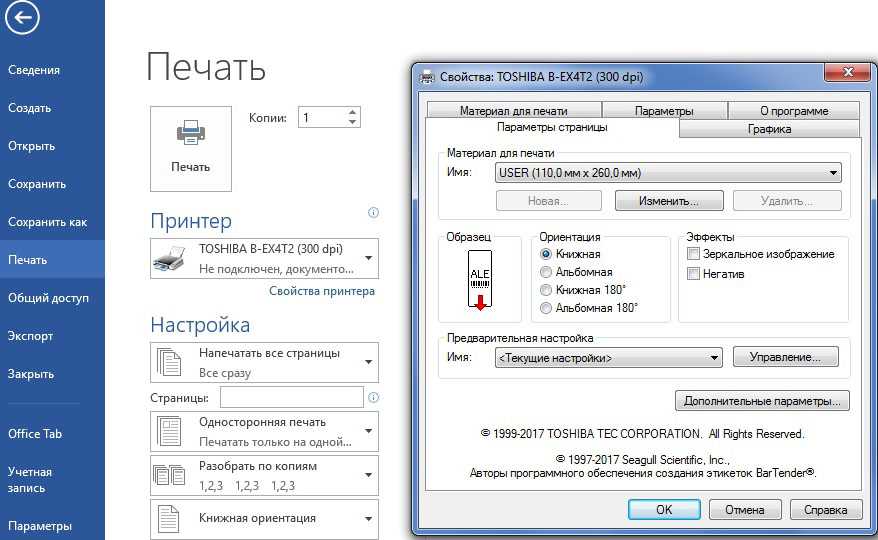Click the label sample preview in Образец
Screen dimensions: 878x540
tap(480, 280)
